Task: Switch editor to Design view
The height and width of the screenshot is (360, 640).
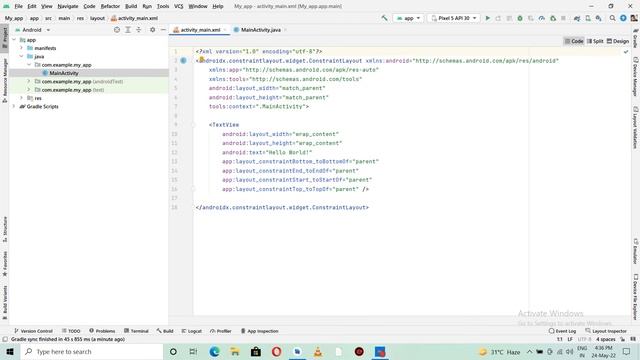Action: click(618, 41)
